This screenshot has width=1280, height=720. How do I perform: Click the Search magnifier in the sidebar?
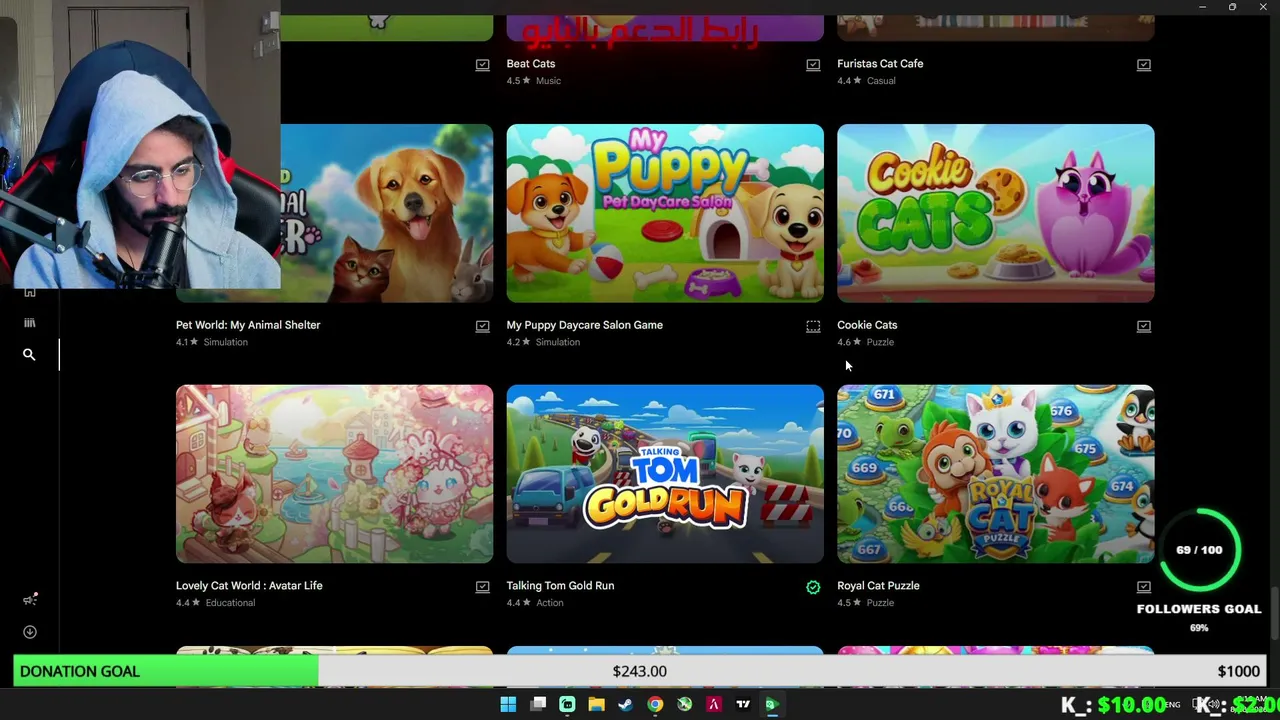pyautogui.click(x=29, y=355)
